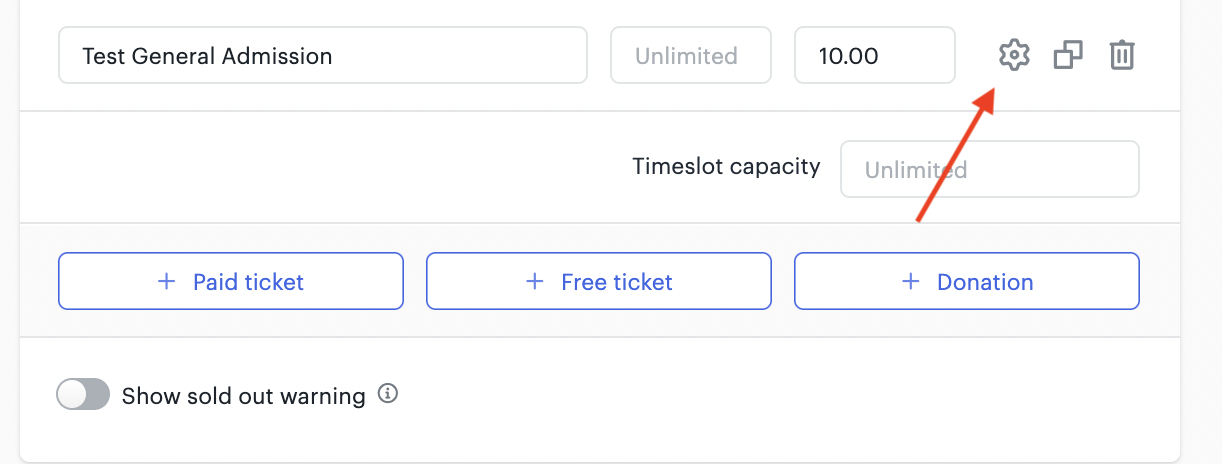Viewport: 1222px width, 464px height.
Task: Duplicate the Test General Admission ticket
Action: pos(1068,55)
